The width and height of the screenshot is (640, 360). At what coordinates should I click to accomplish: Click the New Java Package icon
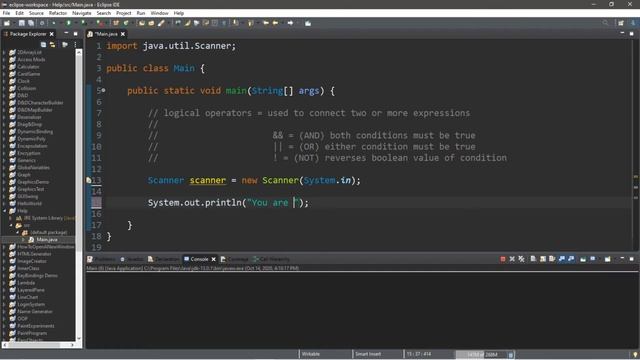tap(116, 23)
